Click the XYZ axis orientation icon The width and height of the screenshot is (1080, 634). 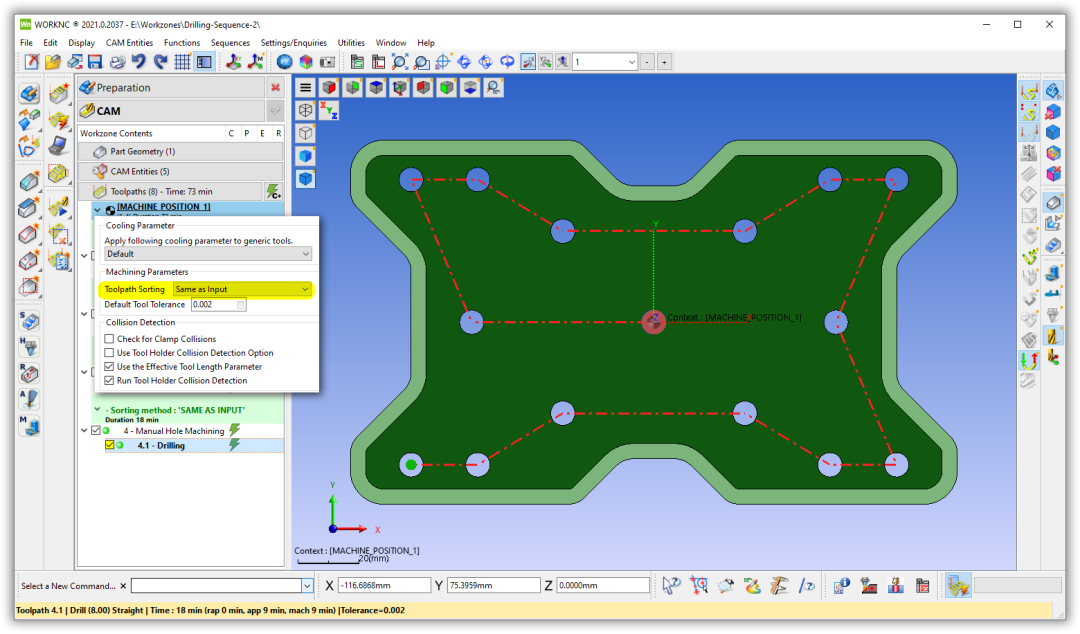(x=329, y=110)
